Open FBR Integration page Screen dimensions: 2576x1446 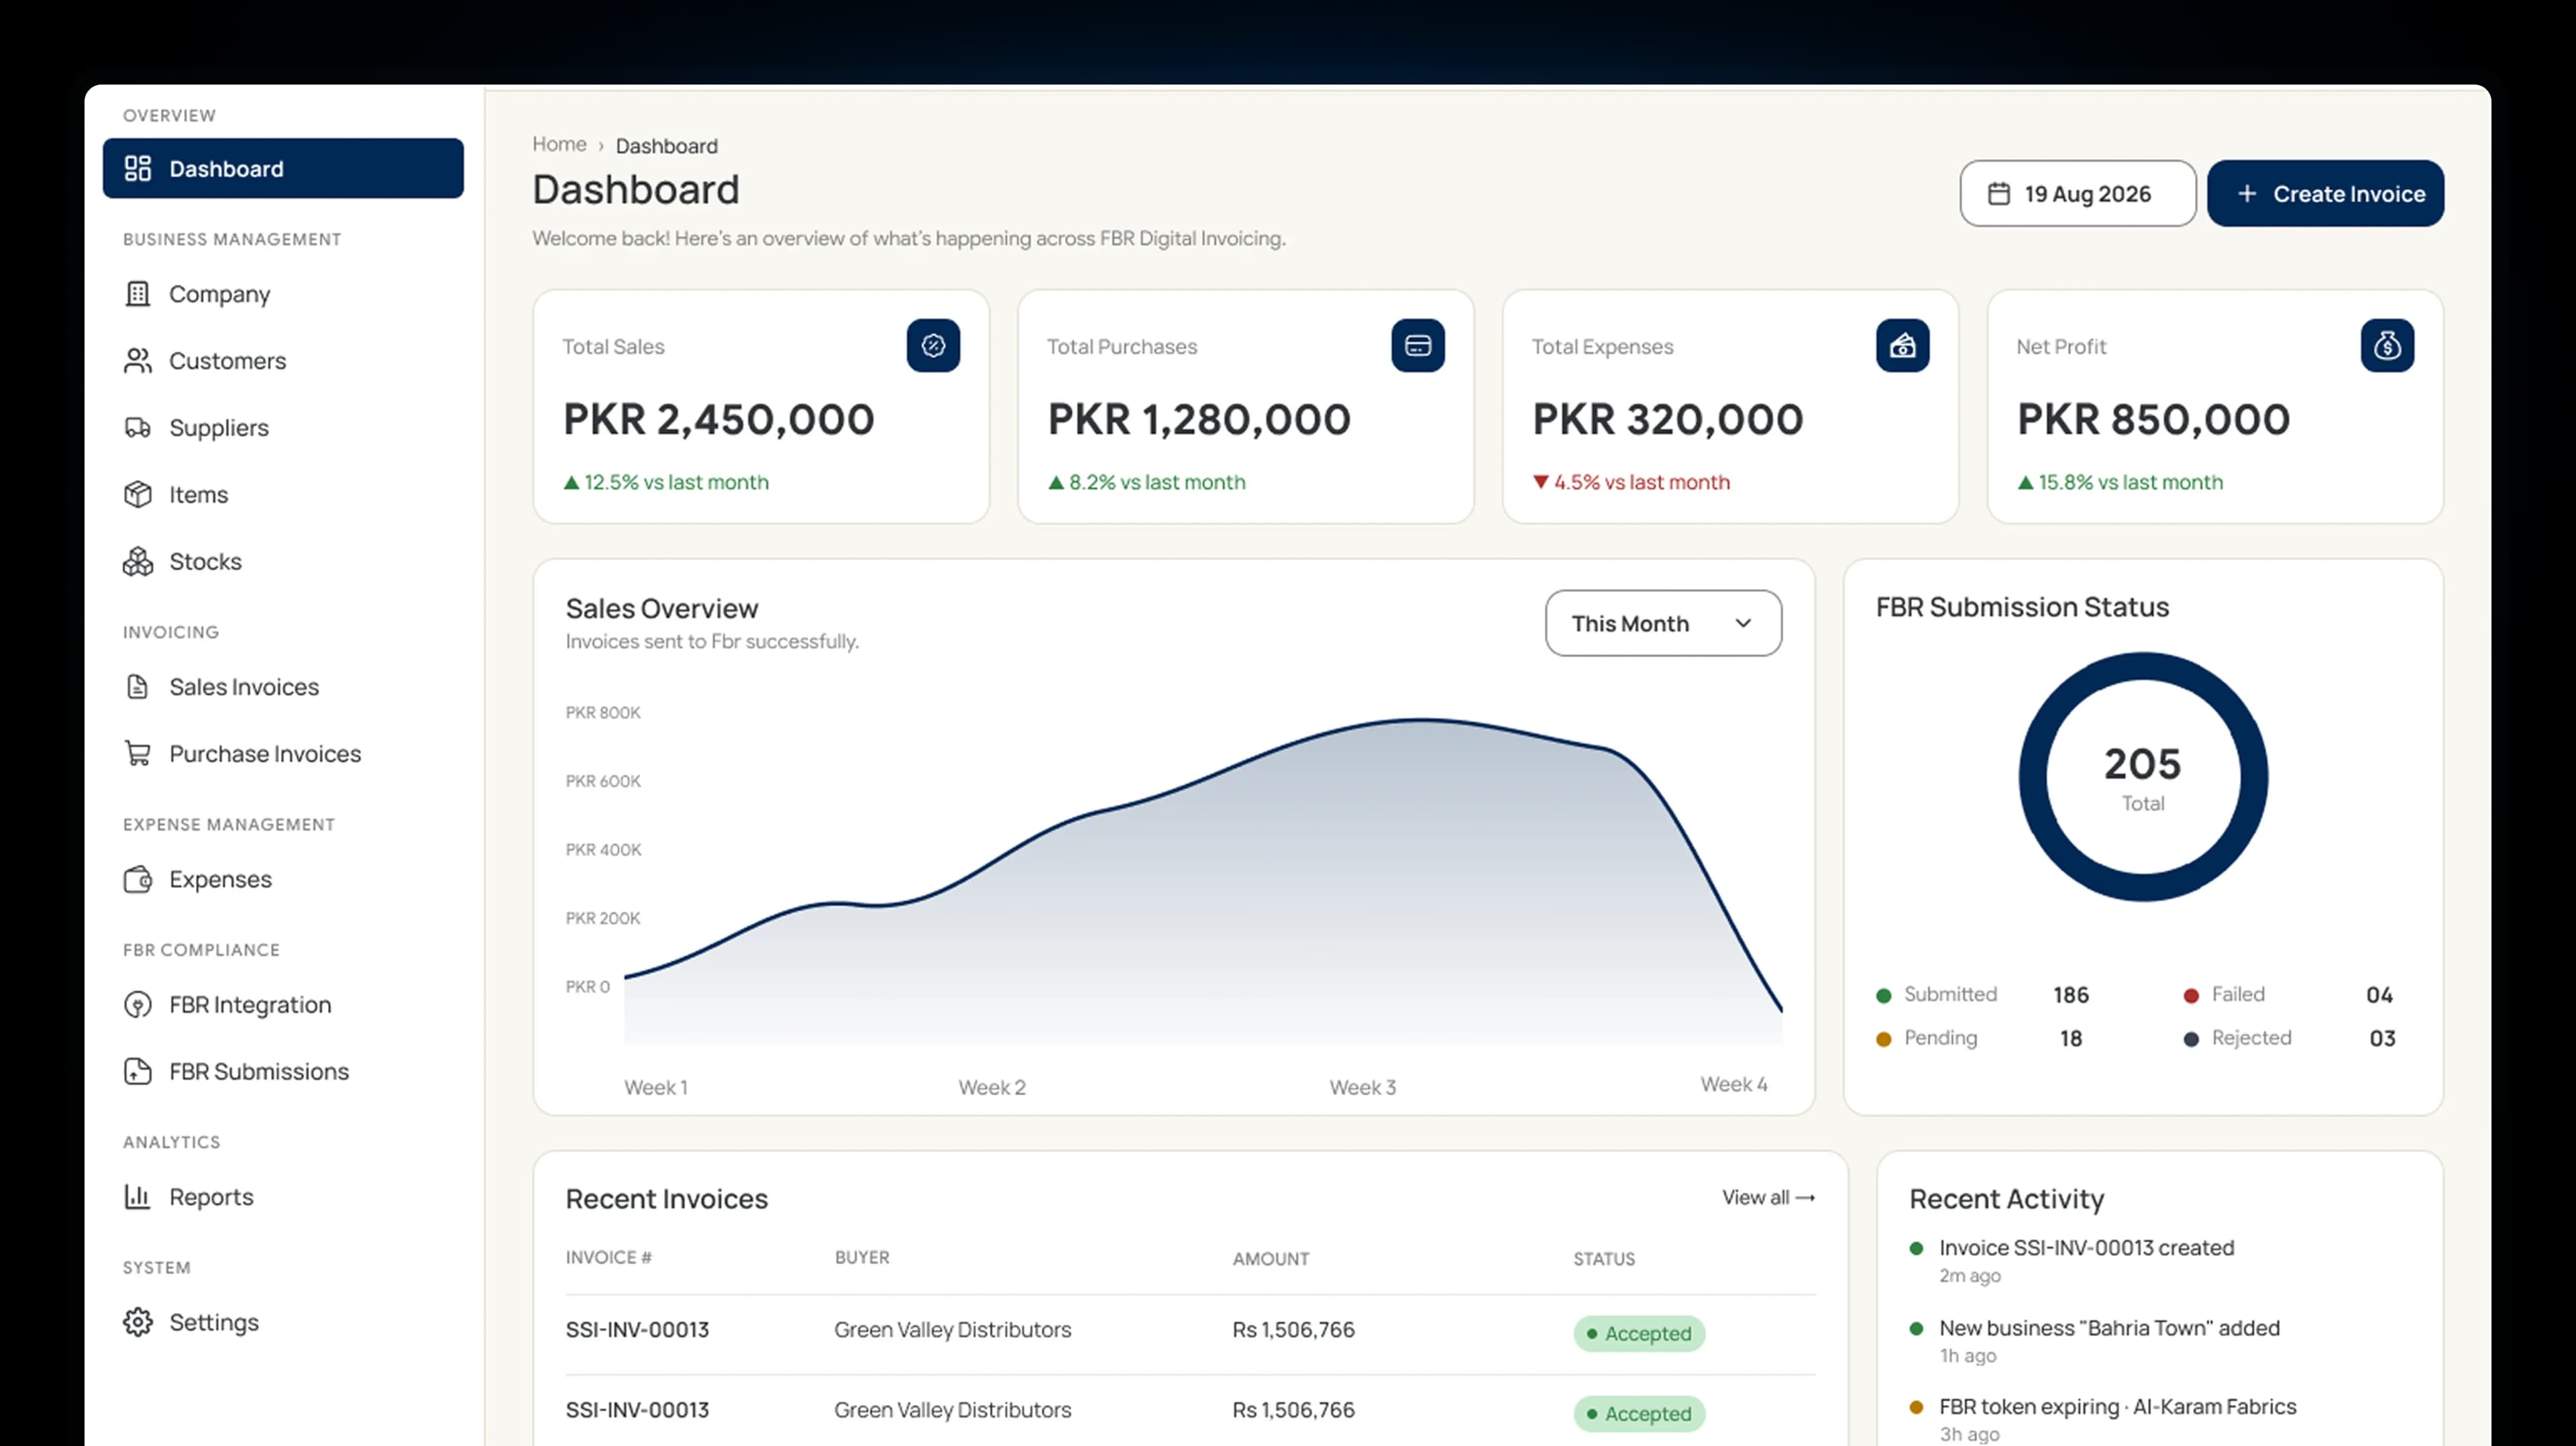click(x=283, y=1004)
